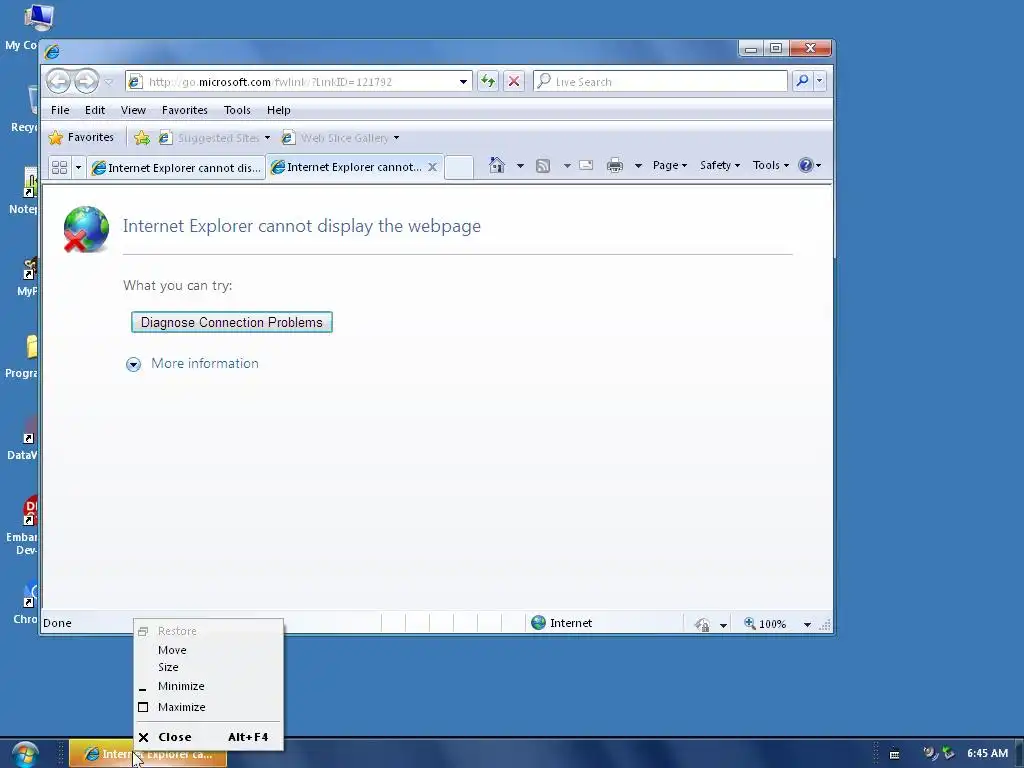The width and height of the screenshot is (1024, 768).
Task: Click the Protected Mode lock icon in status bar
Action: click(703, 624)
